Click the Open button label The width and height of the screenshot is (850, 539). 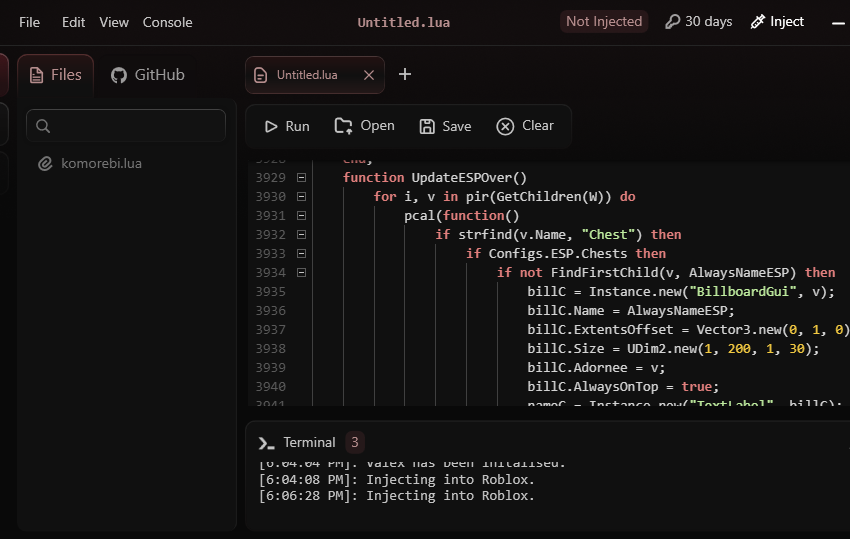pos(377,126)
